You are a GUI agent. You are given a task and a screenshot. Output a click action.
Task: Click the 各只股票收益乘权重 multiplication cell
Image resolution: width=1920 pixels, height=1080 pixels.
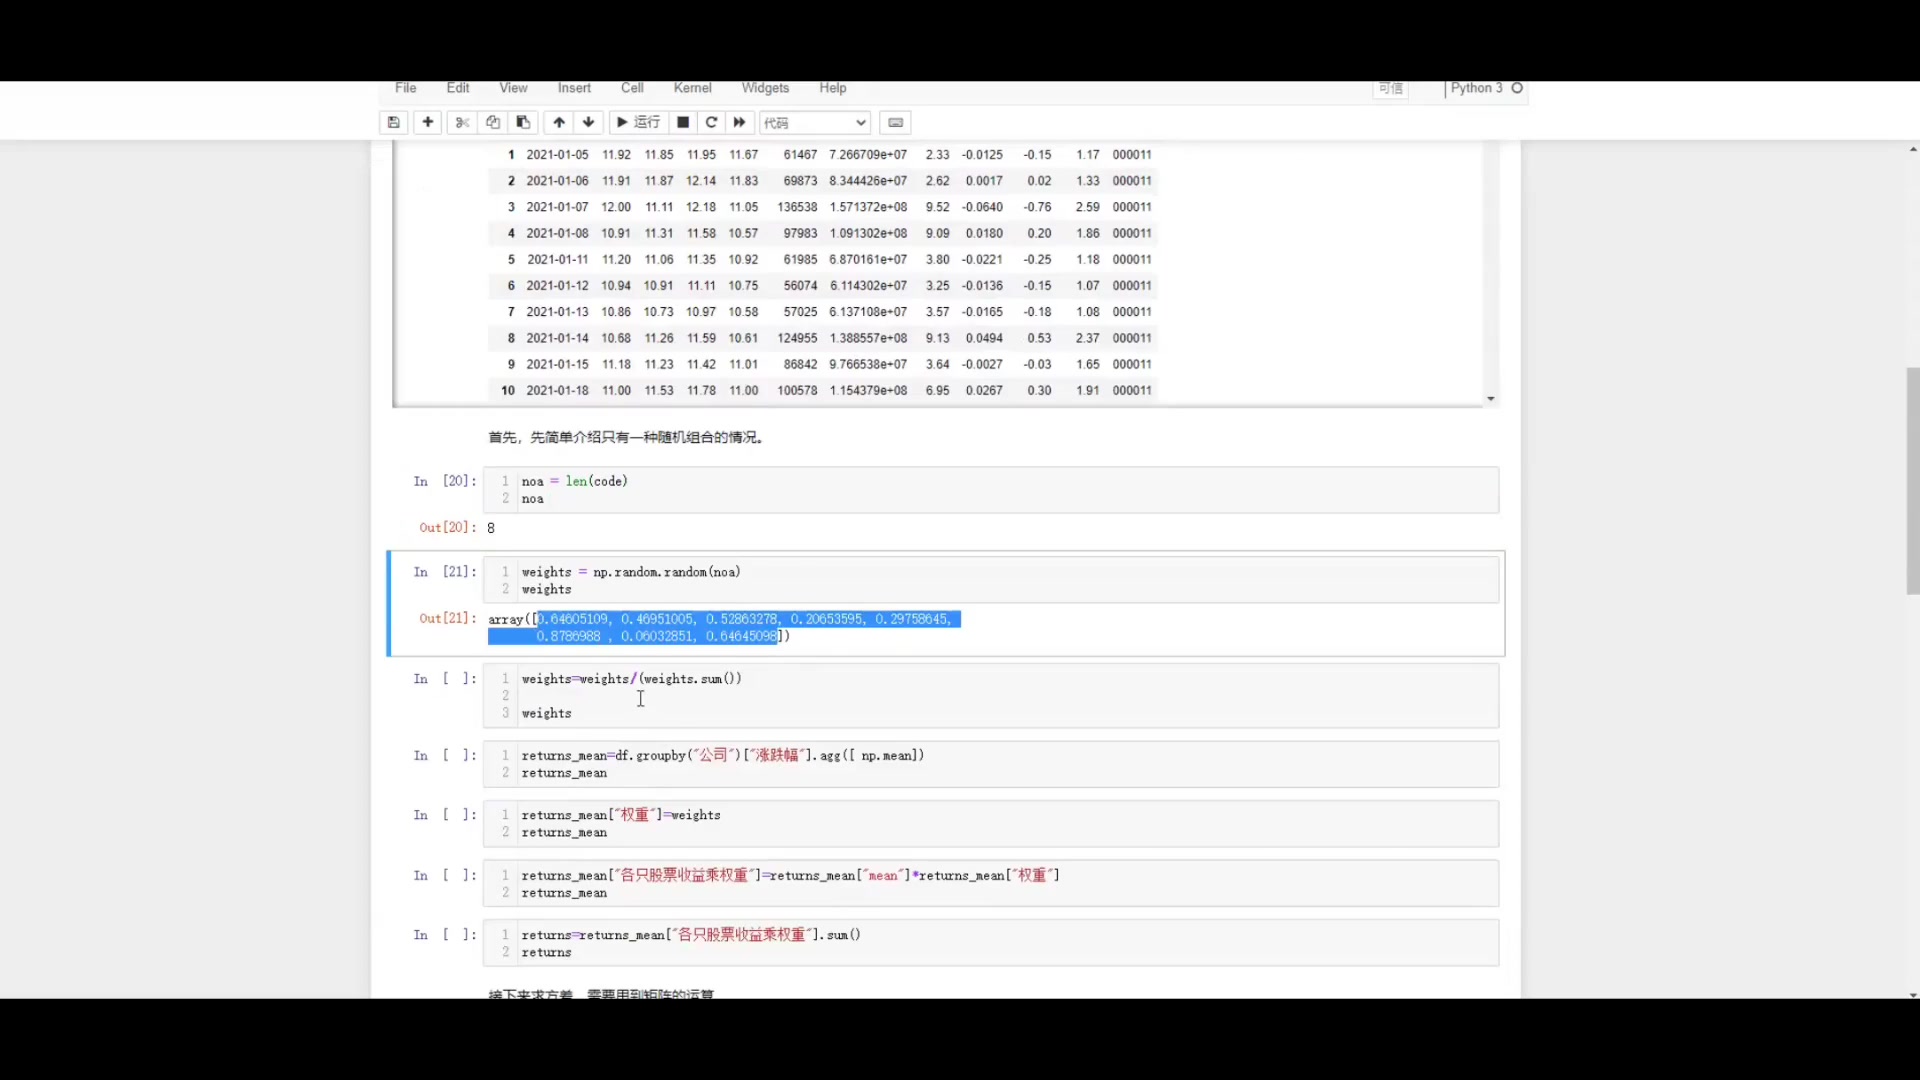(990, 883)
